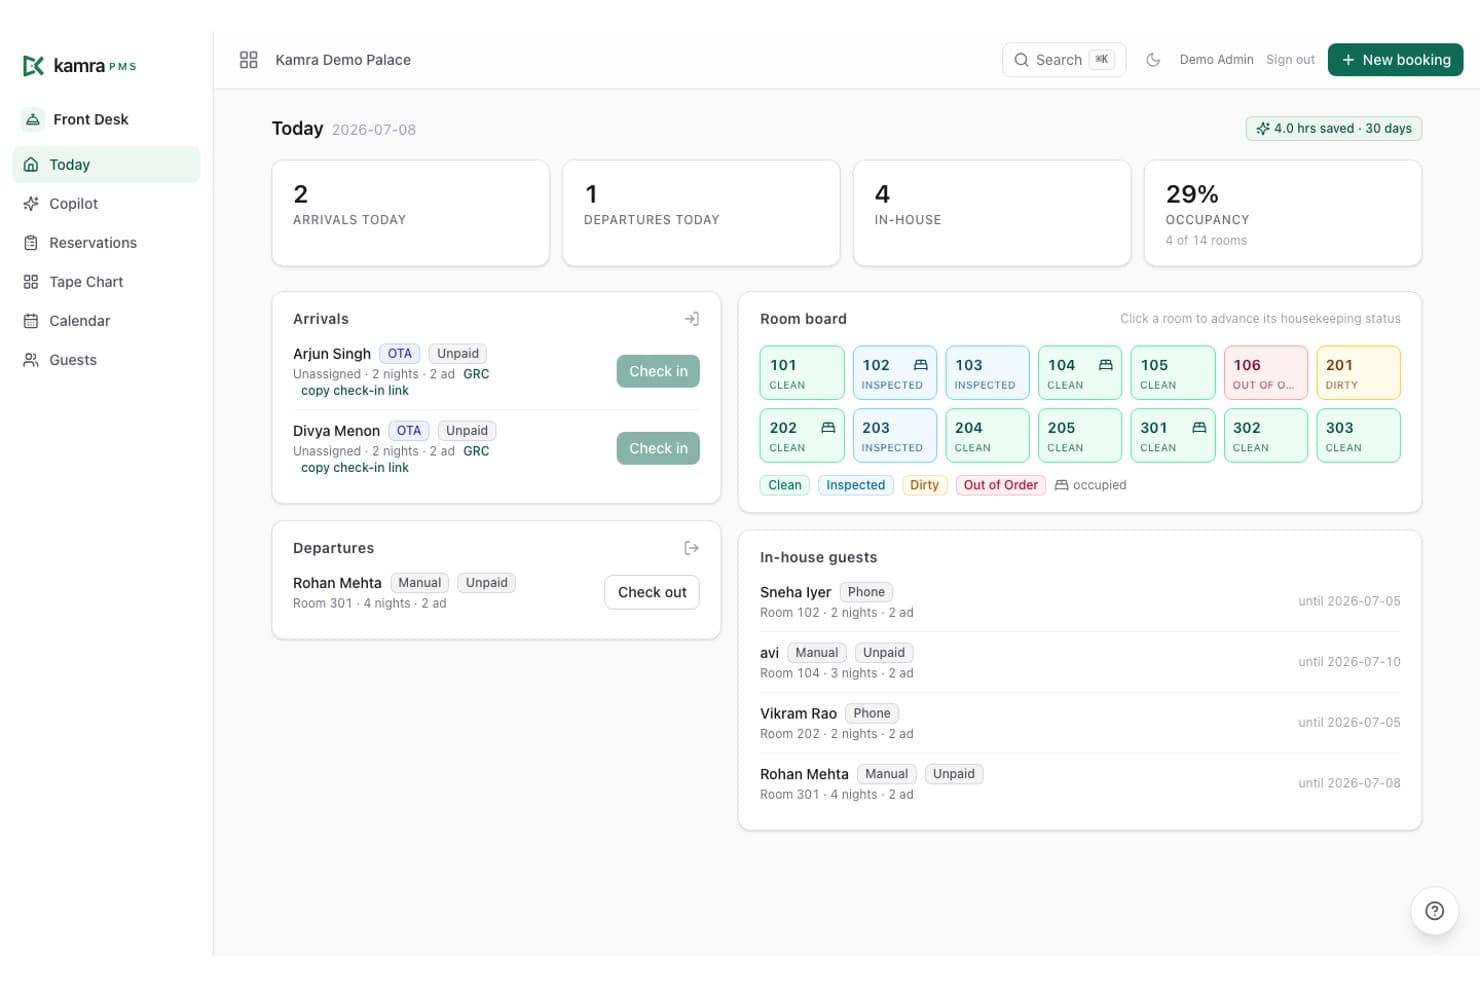Advance status of room 105
Screen dimensions: 1480x987
point(1173,373)
